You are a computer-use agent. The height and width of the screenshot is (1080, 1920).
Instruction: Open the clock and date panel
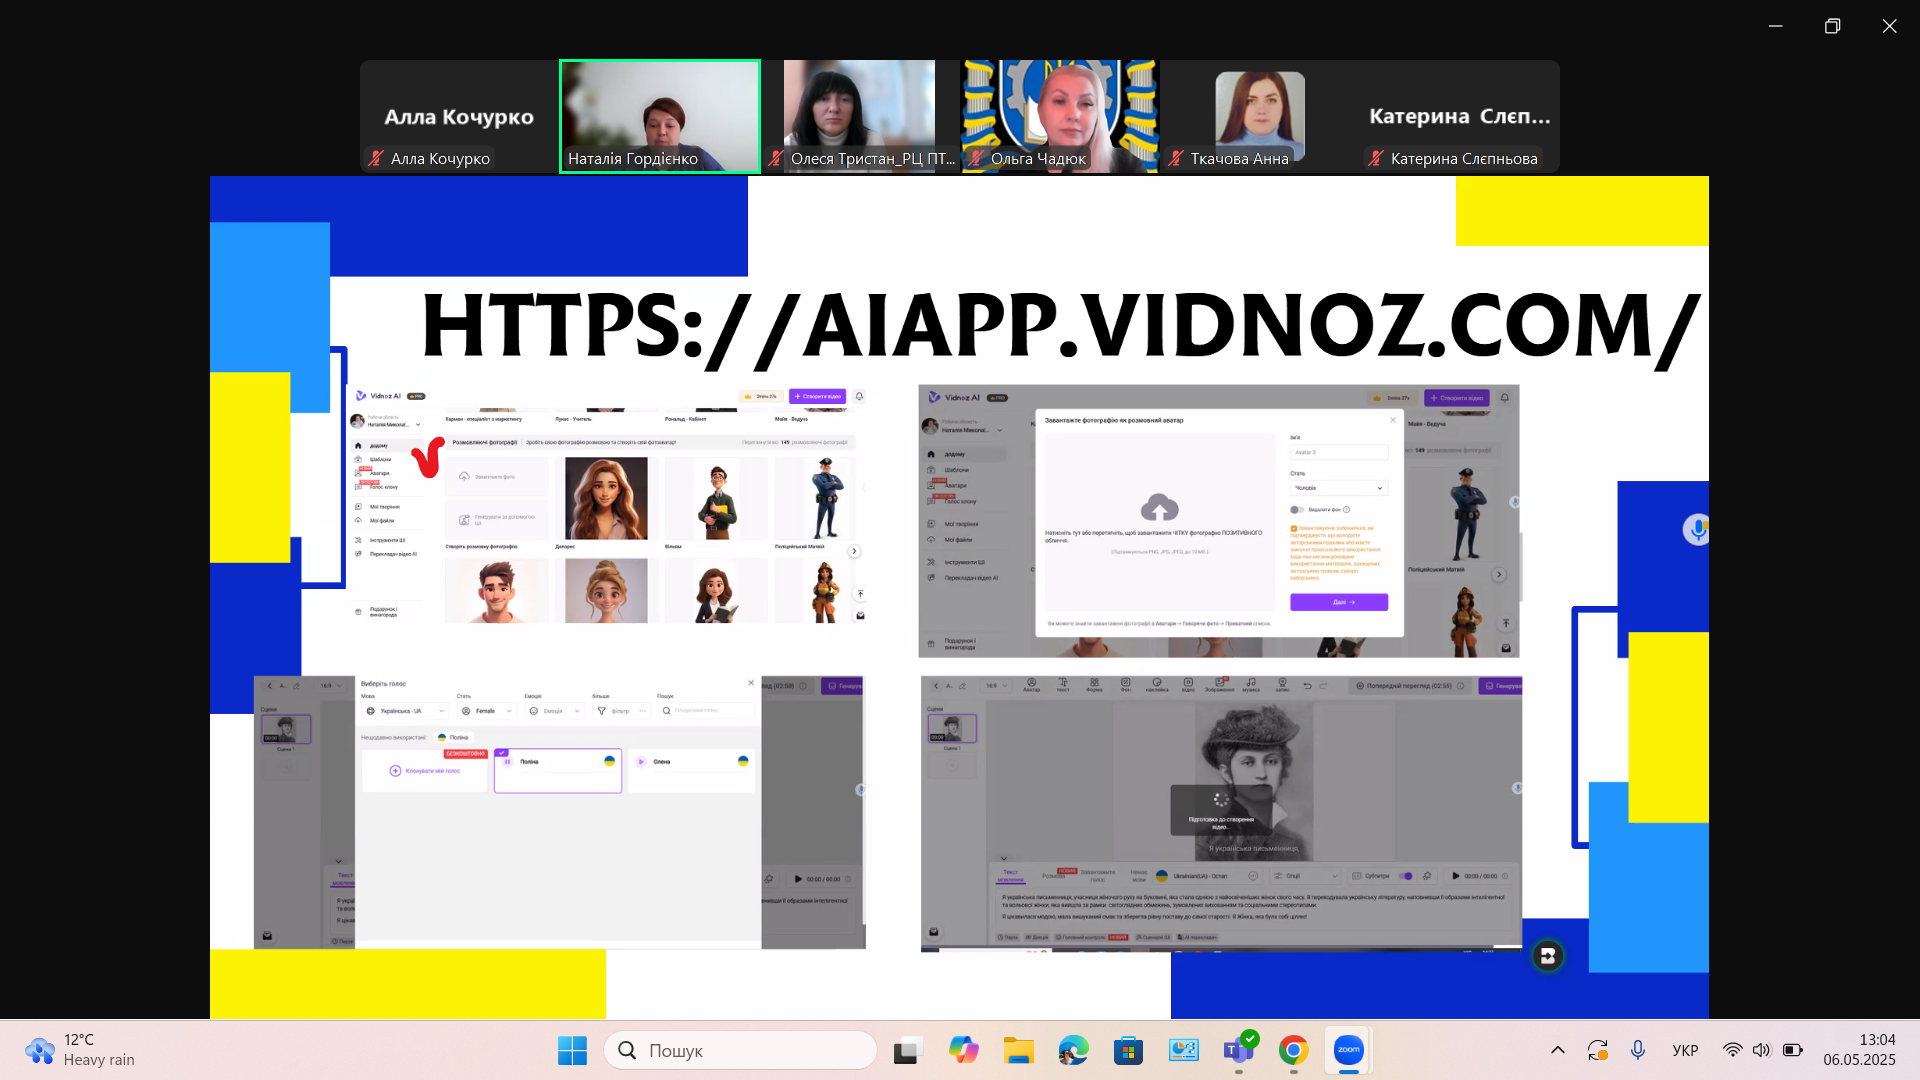(x=1858, y=1050)
